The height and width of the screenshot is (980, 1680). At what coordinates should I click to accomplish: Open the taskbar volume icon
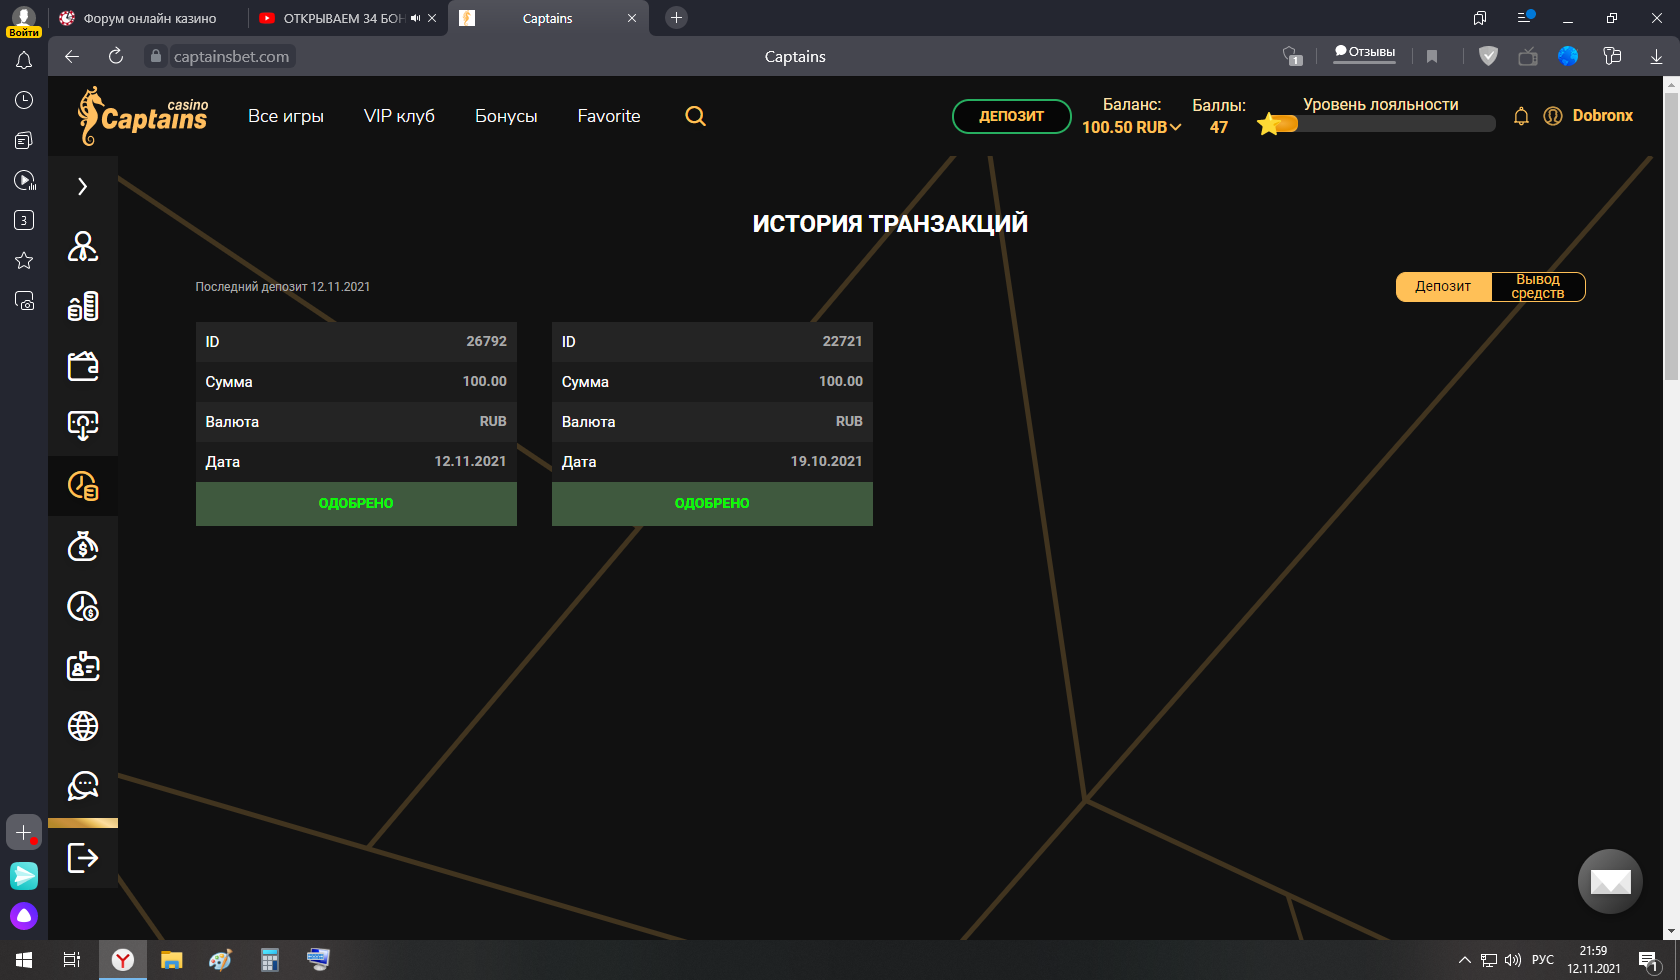(1513, 960)
